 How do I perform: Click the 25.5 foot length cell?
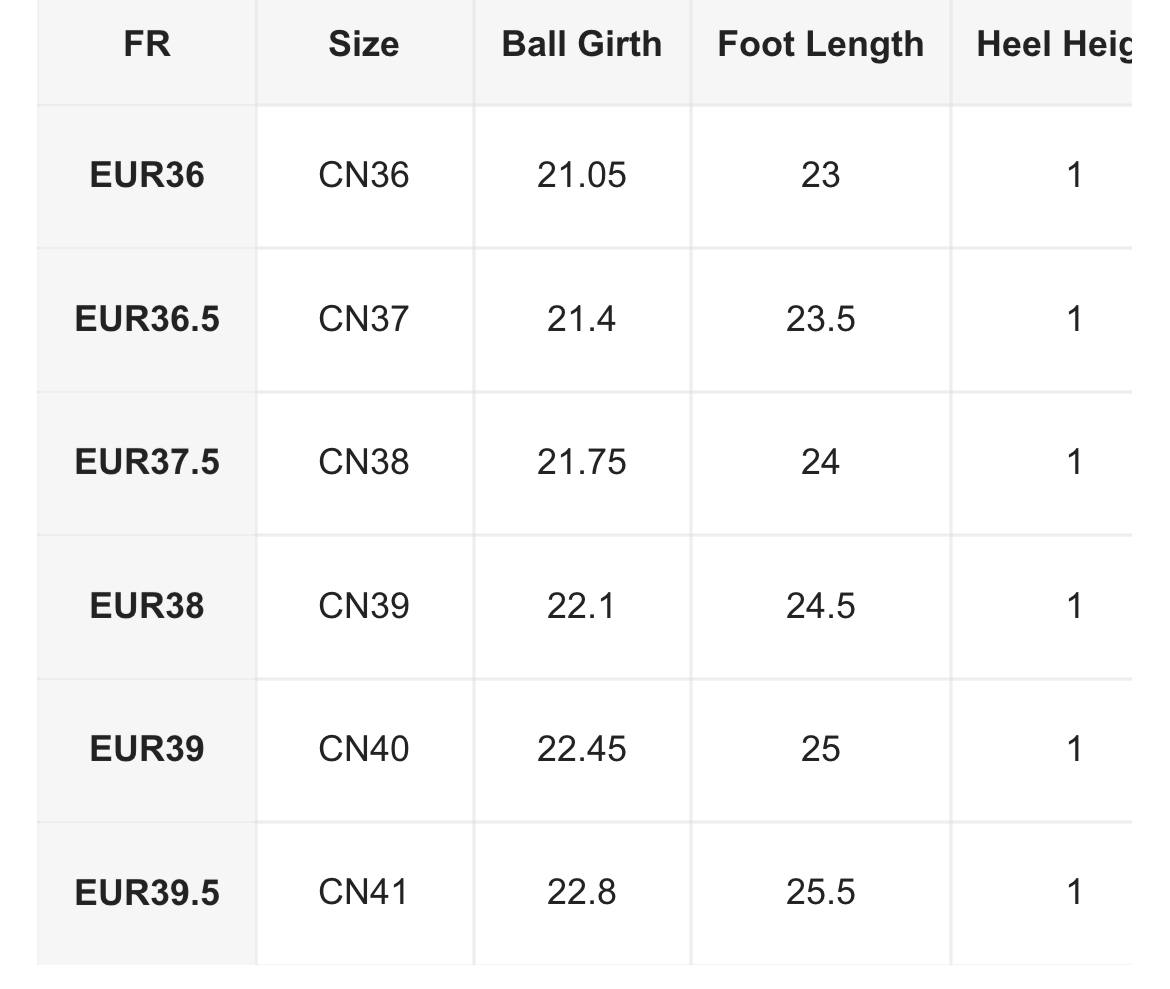pyautogui.click(x=821, y=892)
